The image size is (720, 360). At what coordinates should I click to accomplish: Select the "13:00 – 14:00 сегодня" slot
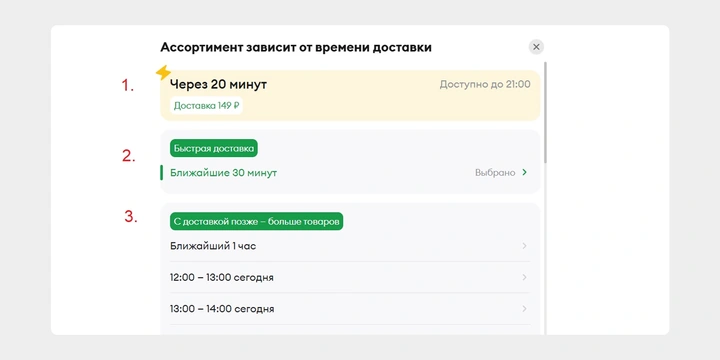click(350, 309)
